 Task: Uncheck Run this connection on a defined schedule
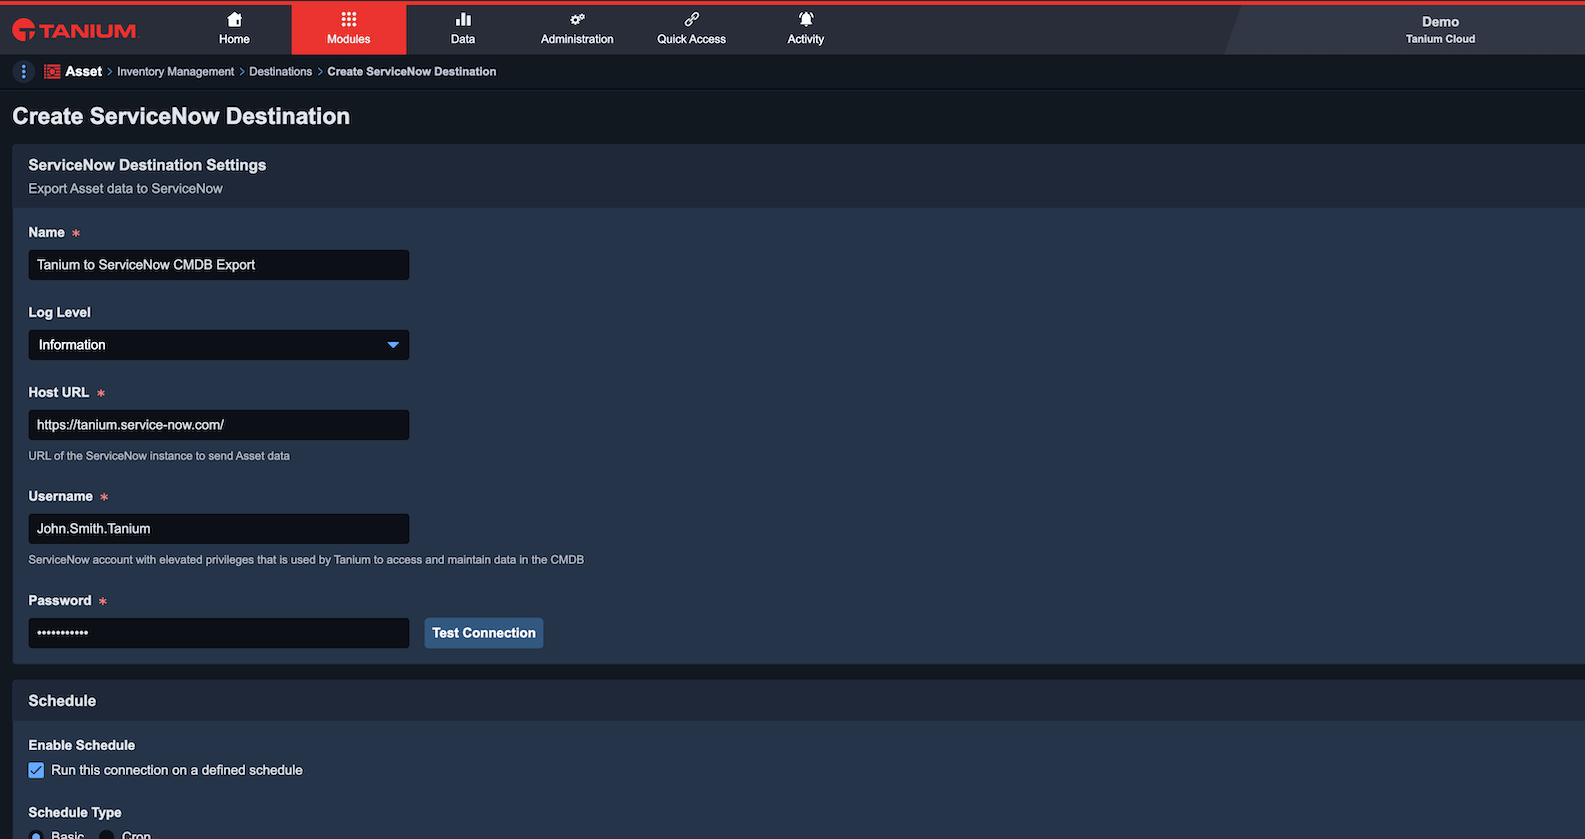point(36,770)
